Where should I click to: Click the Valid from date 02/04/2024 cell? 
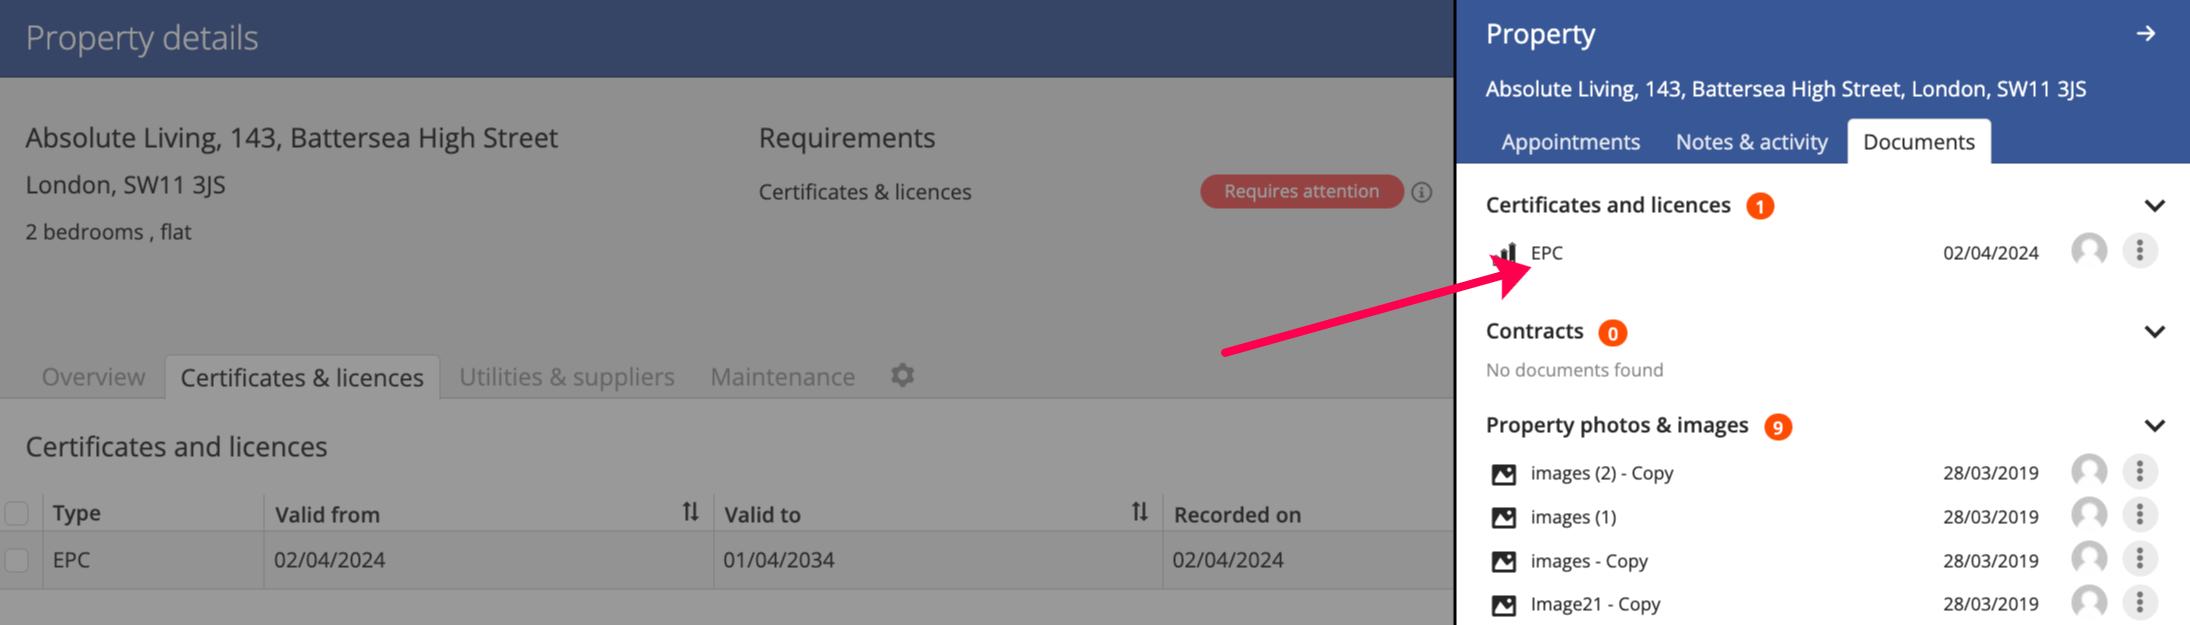pyautogui.click(x=329, y=560)
